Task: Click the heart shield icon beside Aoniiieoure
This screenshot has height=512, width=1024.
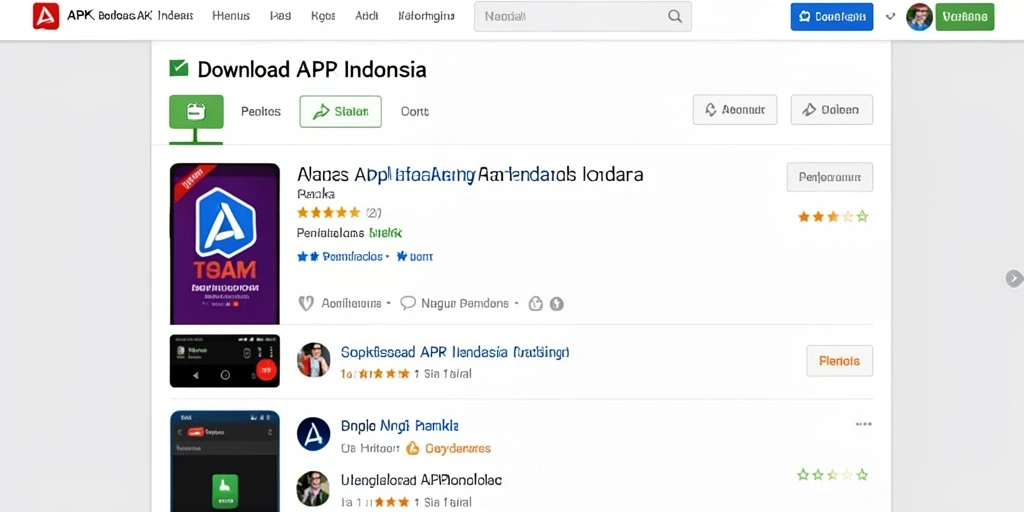Action: coord(305,303)
